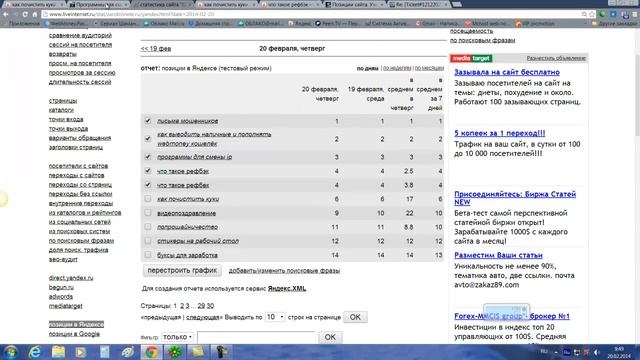Switch to the 'Re: [Ticket#...' browser tab

(419, 4)
